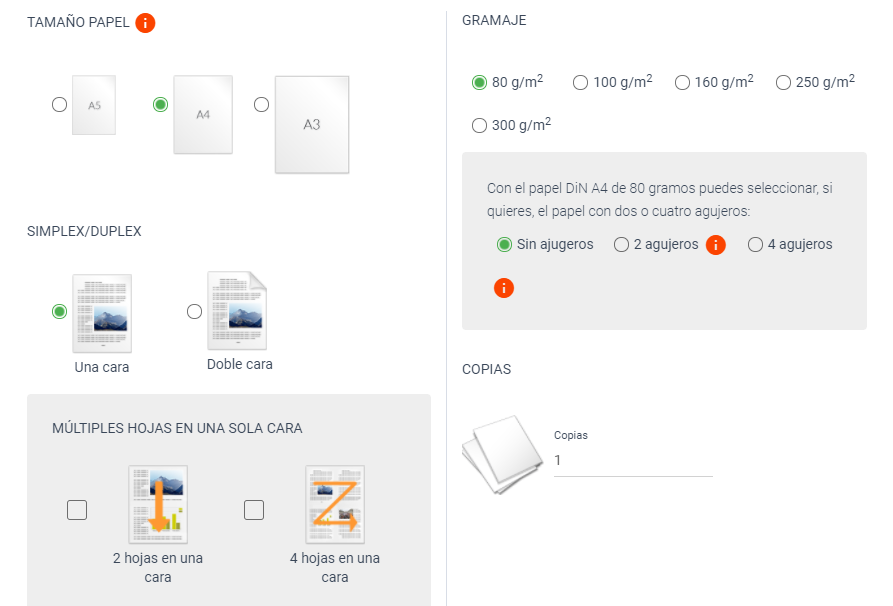The width and height of the screenshot is (893, 606).
Task: Click the A3 paper size image
Action: (x=312, y=124)
